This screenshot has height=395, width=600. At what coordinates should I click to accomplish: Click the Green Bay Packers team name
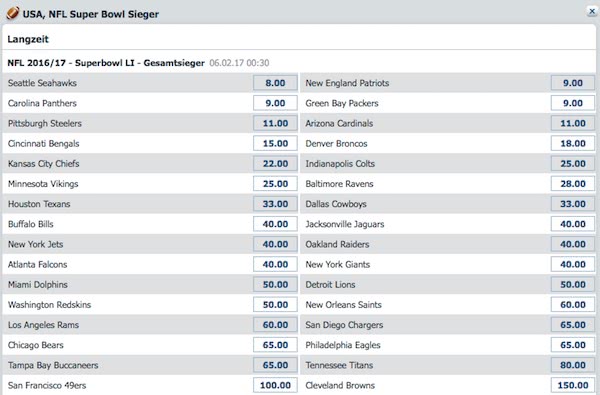[342, 103]
